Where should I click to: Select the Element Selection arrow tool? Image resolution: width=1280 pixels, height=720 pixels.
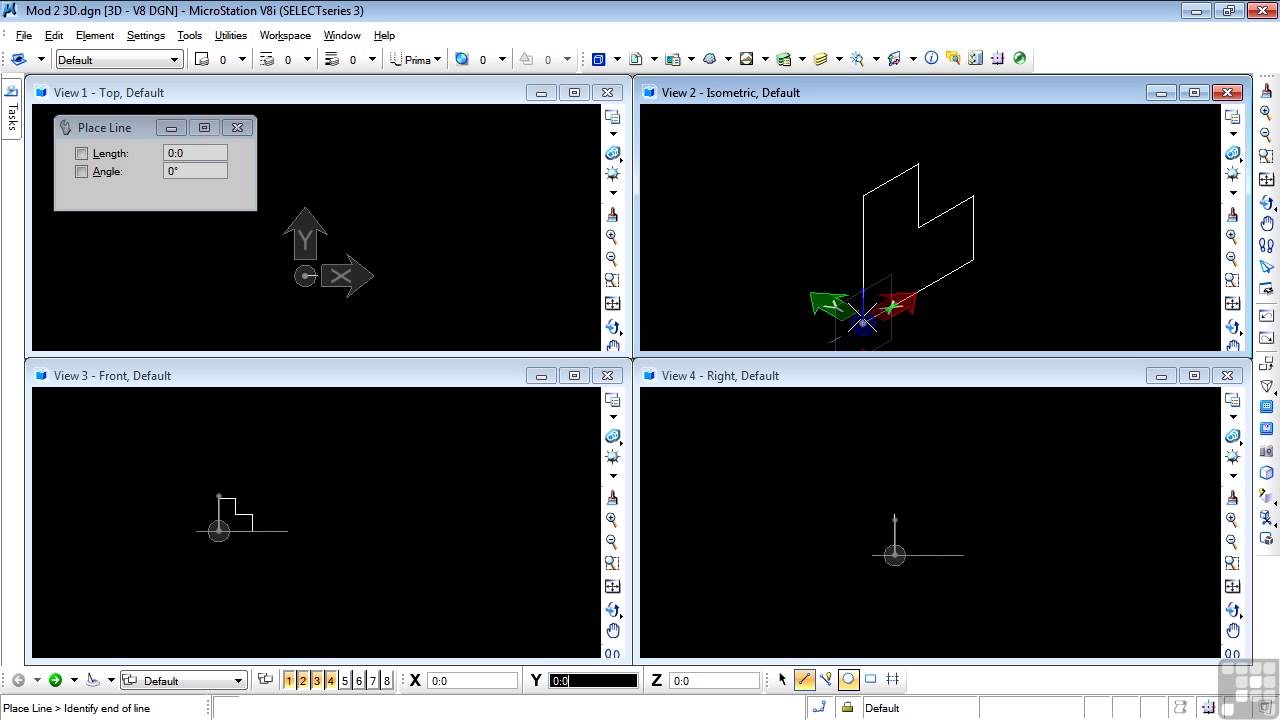coord(782,680)
